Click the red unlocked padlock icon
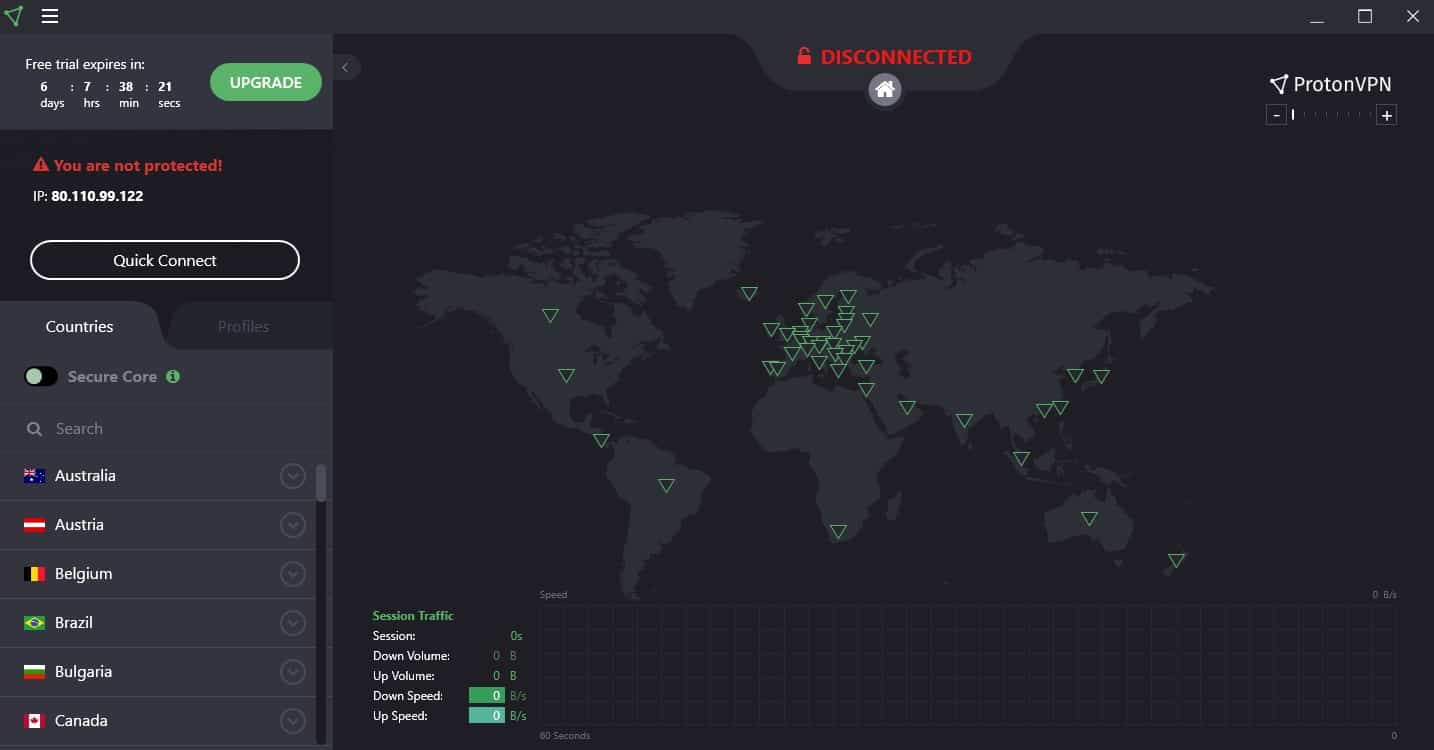The width and height of the screenshot is (1434, 750). [804, 56]
